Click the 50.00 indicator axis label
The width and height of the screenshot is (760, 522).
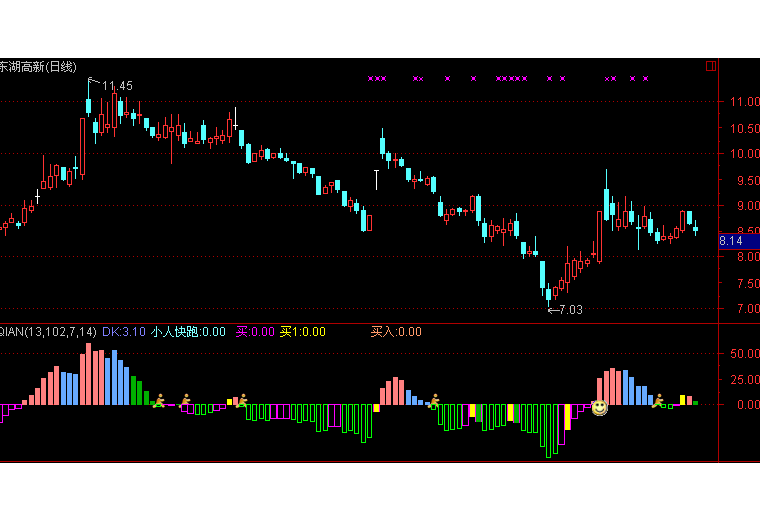[741, 354]
